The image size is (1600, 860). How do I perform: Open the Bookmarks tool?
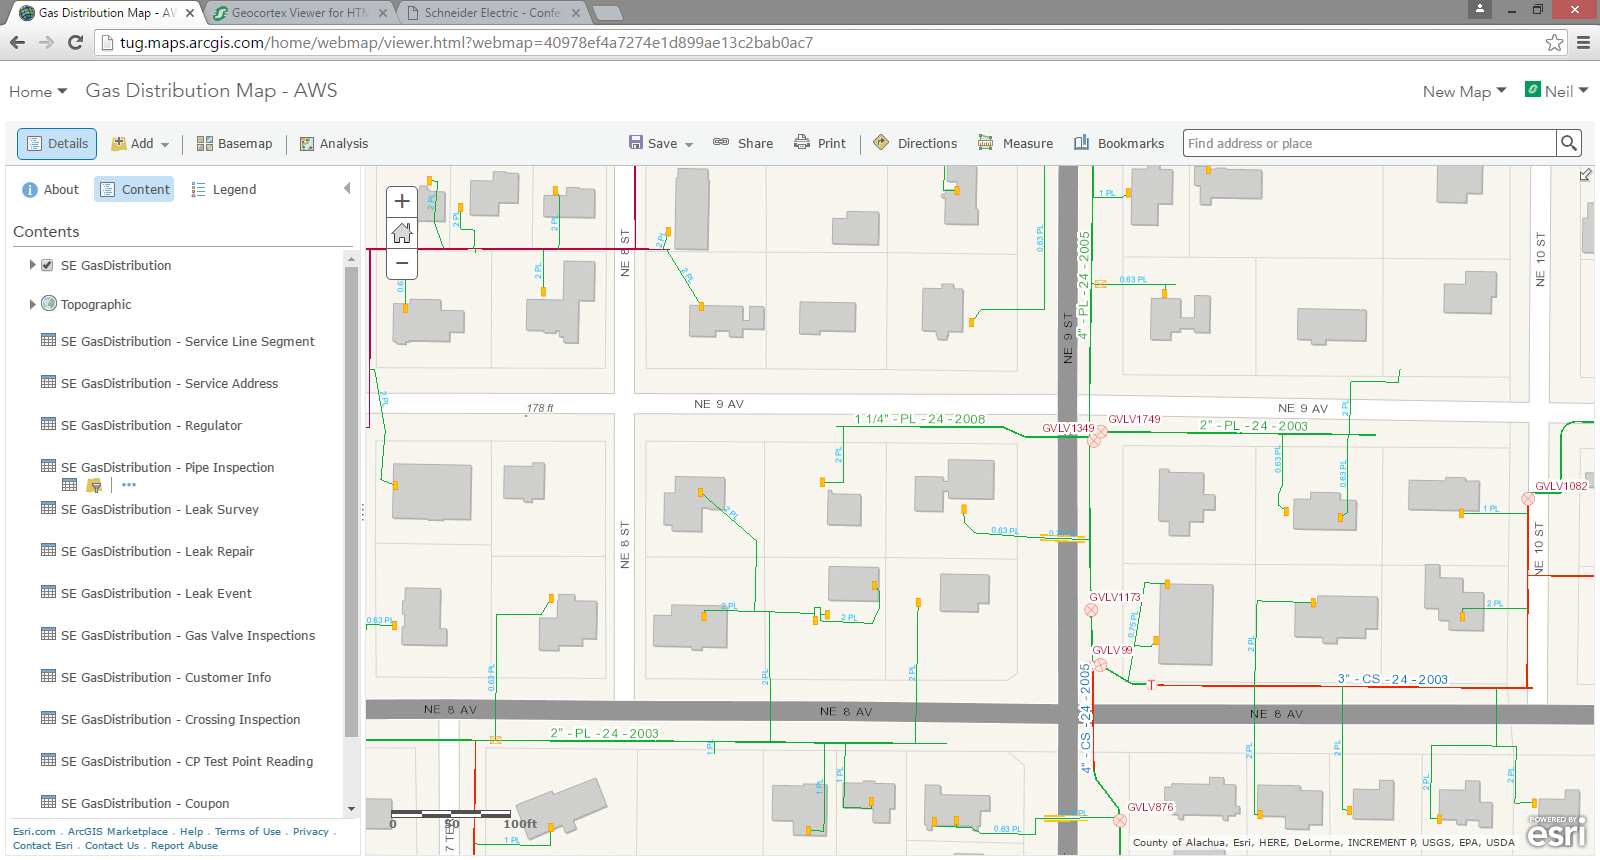[1119, 144]
